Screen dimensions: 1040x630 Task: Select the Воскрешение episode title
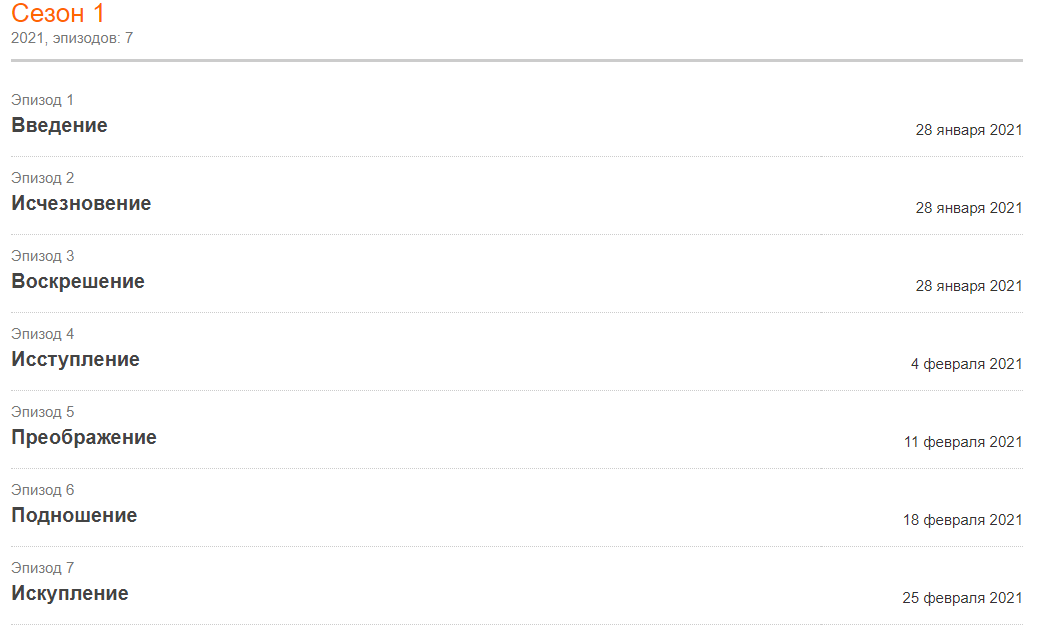(78, 282)
